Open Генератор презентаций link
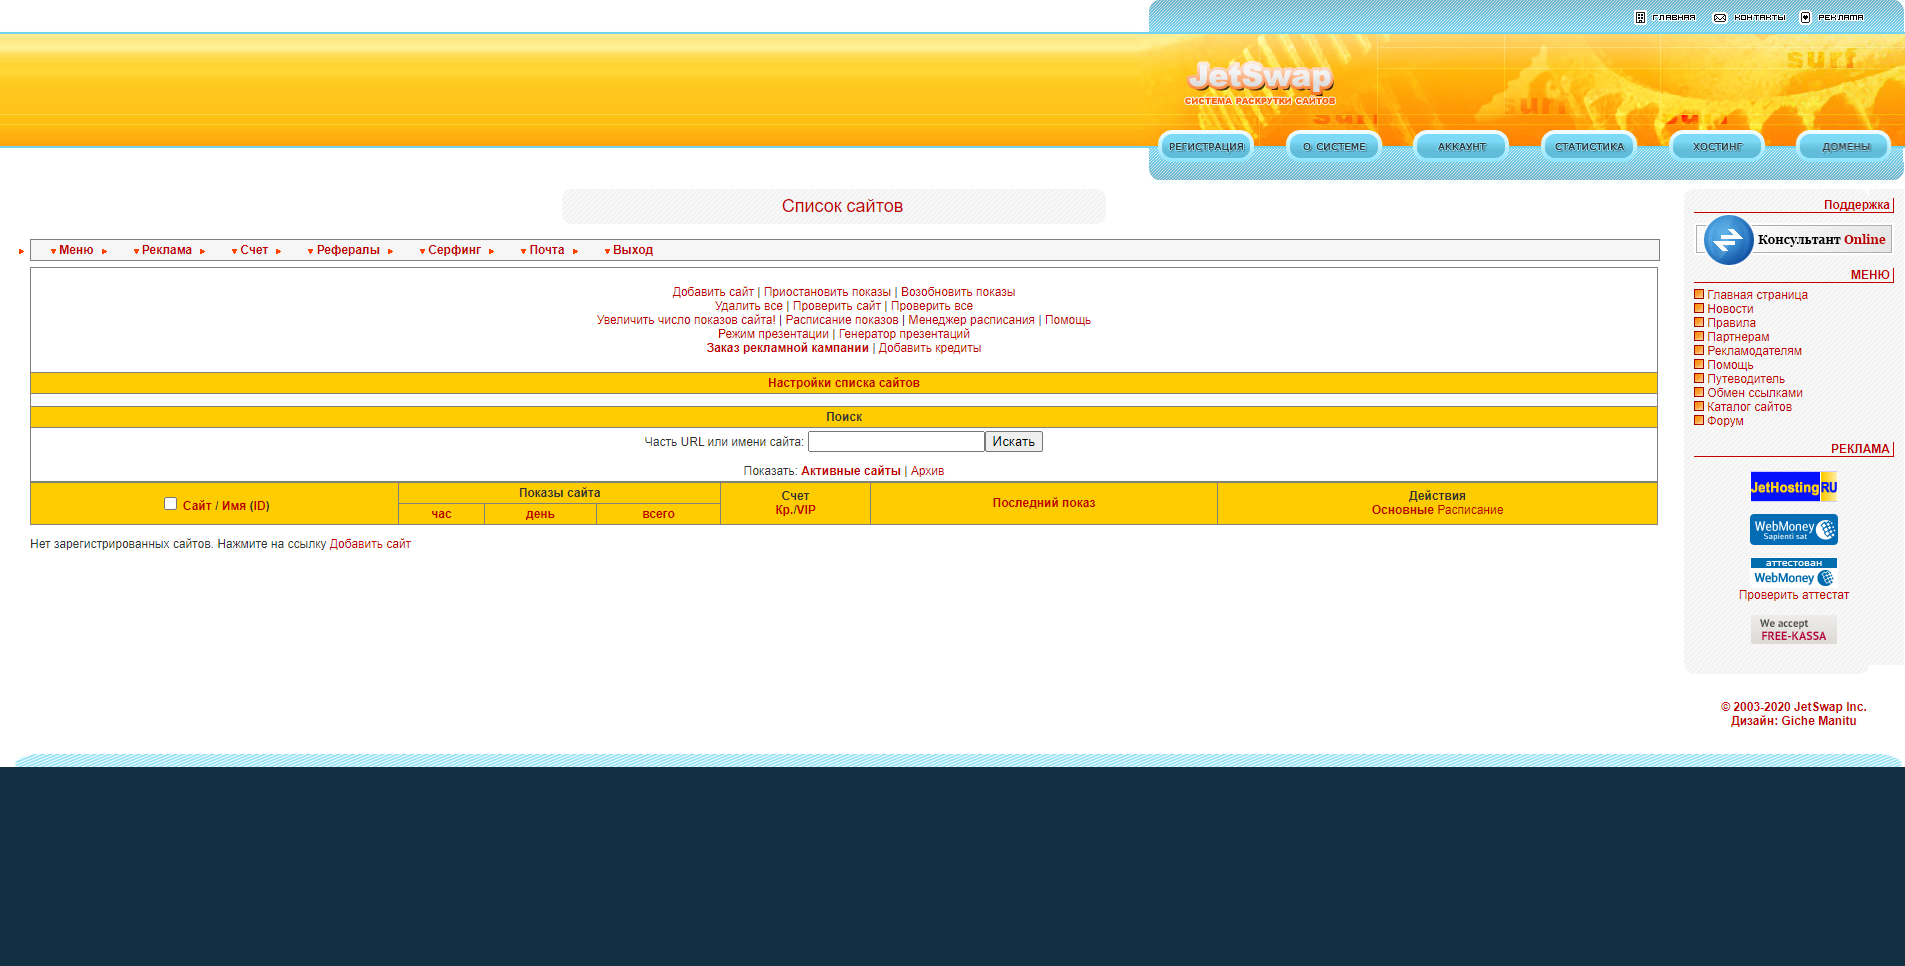Screen dimensions: 1905x966 tap(904, 334)
